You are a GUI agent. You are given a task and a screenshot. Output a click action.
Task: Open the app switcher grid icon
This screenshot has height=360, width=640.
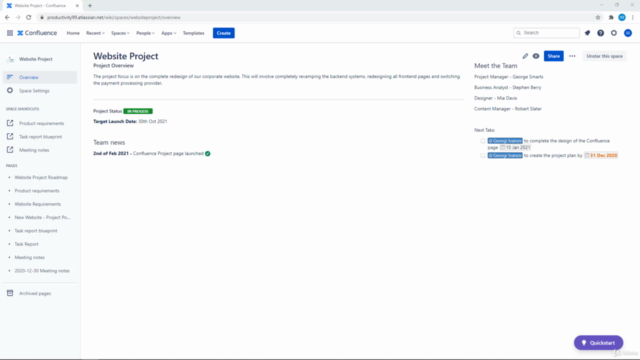pyautogui.click(x=10, y=33)
